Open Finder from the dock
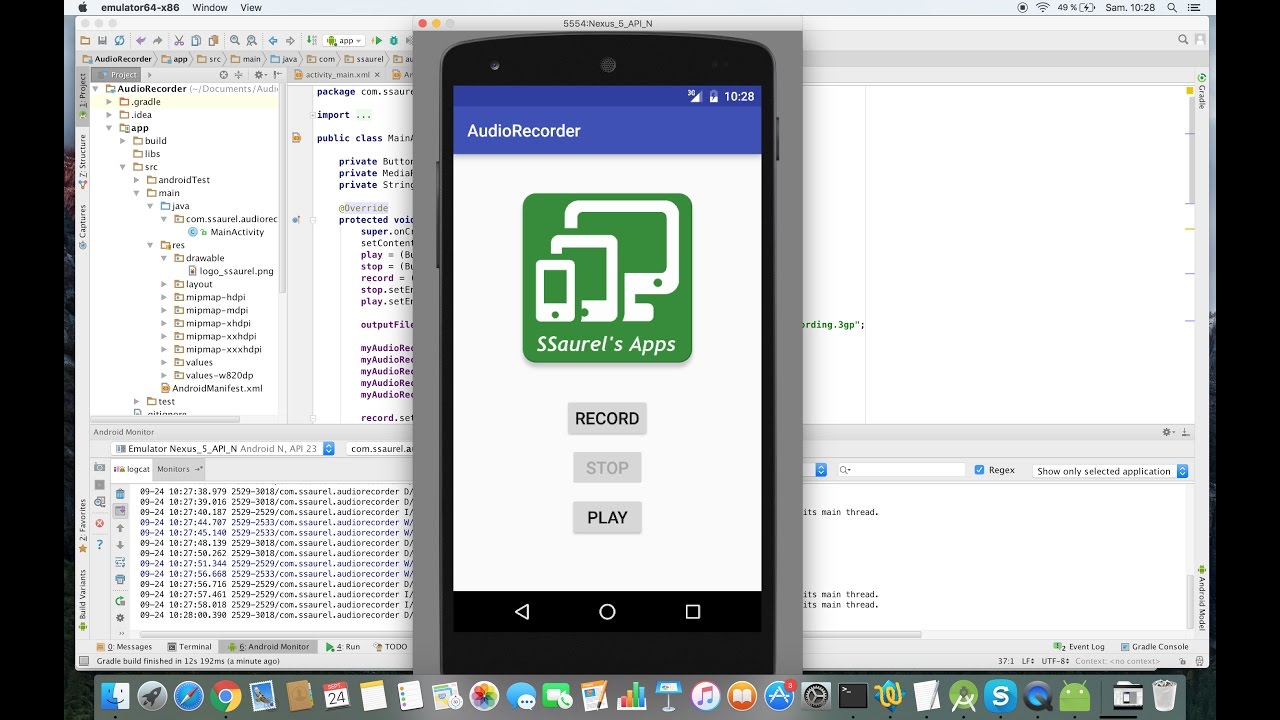The image size is (1280, 720). coord(116,696)
